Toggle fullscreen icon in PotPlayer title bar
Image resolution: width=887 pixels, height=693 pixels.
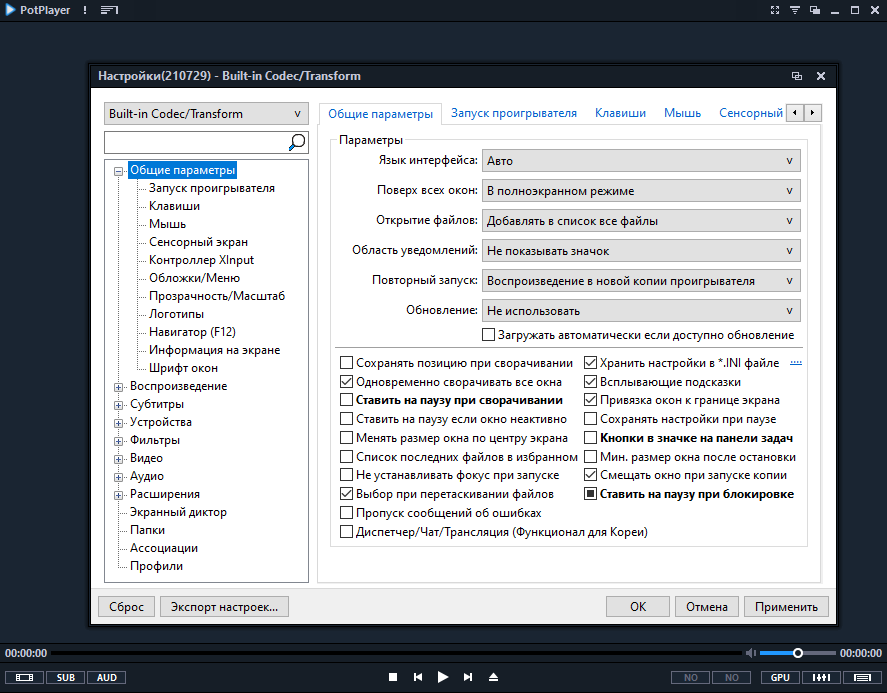(x=775, y=10)
